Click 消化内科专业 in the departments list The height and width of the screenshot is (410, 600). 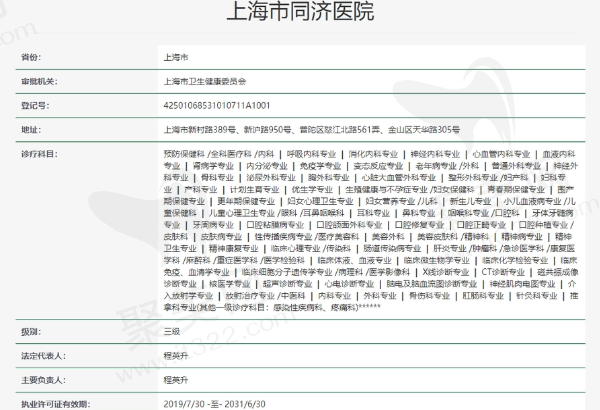click(373, 154)
